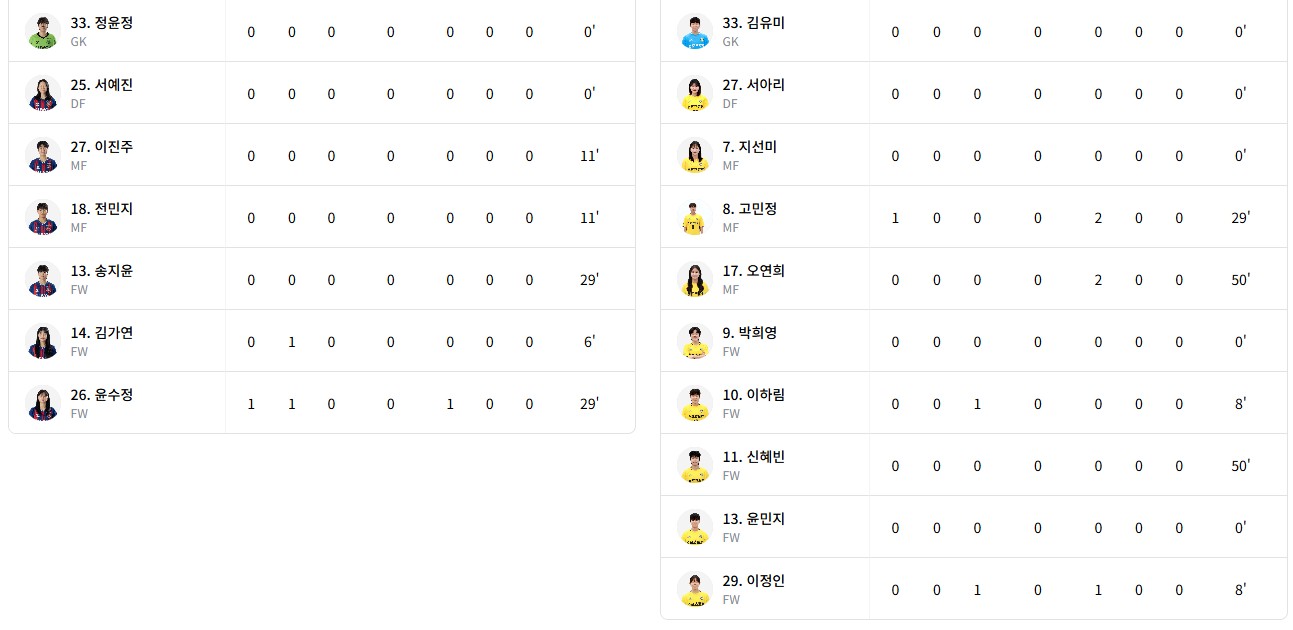1293x630 pixels.
Task: Click goalkeeper 정윤정's avatar photo
Action: click(43, 31)
